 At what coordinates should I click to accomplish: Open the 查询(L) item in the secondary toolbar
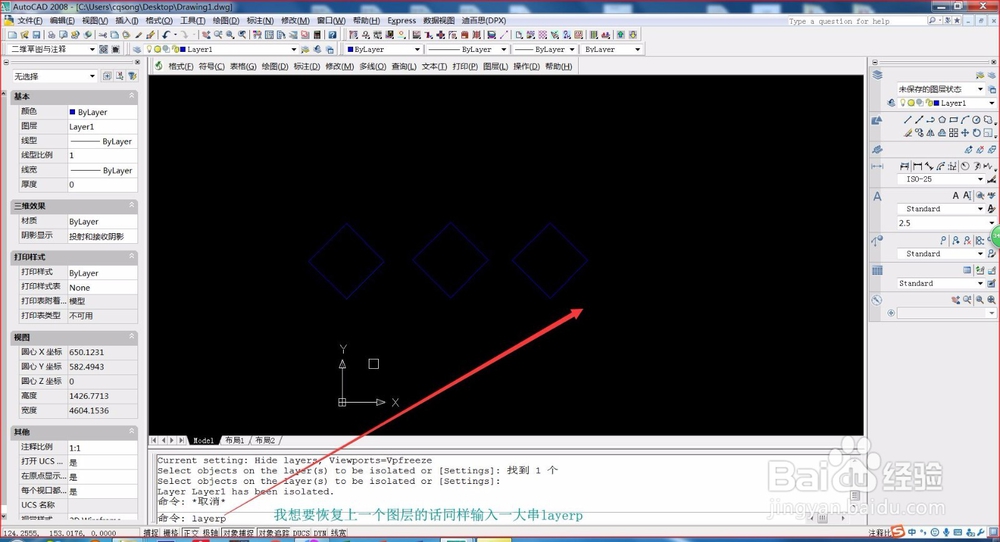(x=404, y=66)
